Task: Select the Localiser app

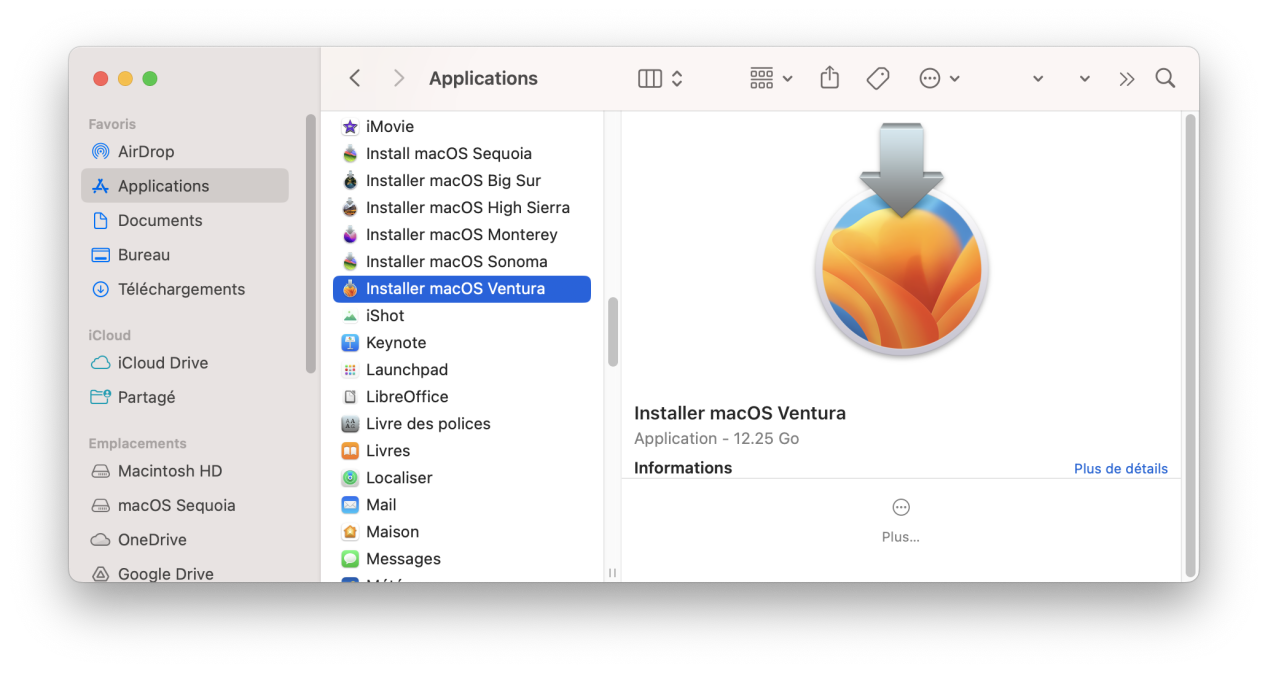Action: pyautogui.click(x=462, y=478)
